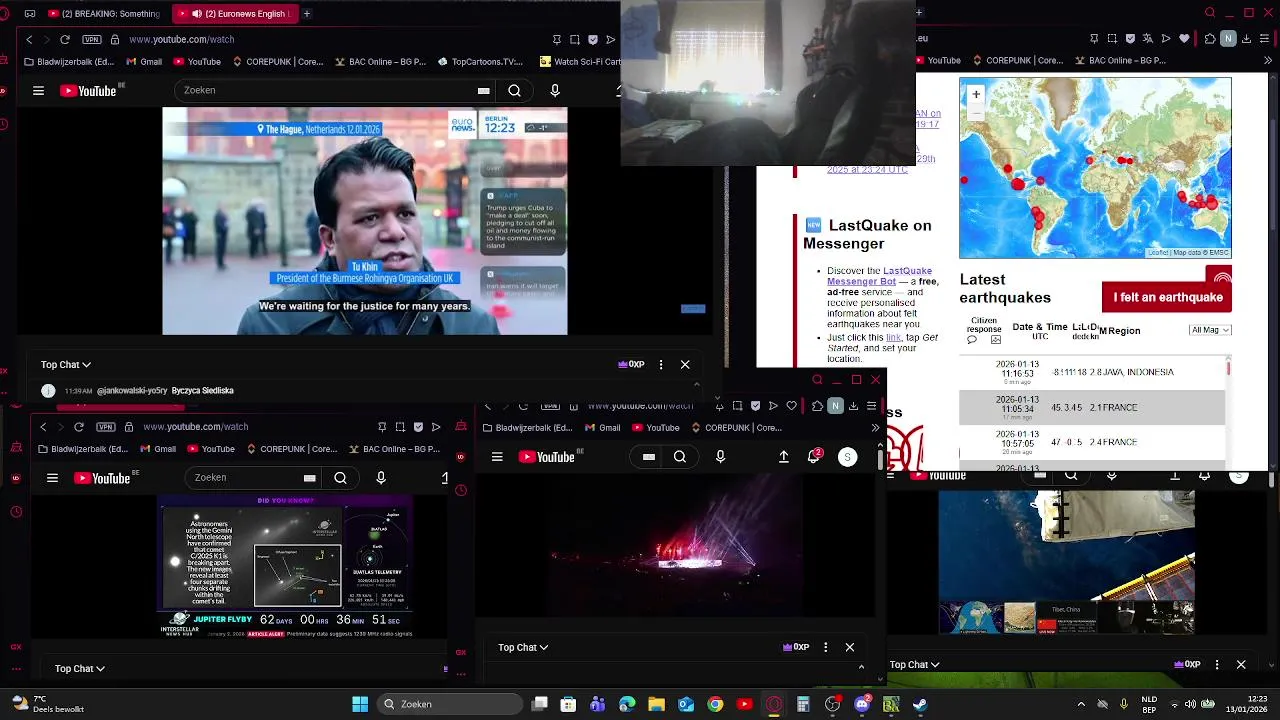This screenshot has width=1280, height=720.
Task: Follow the LastQuake Messenger Bot link
Action: click(x=879, y=276)
